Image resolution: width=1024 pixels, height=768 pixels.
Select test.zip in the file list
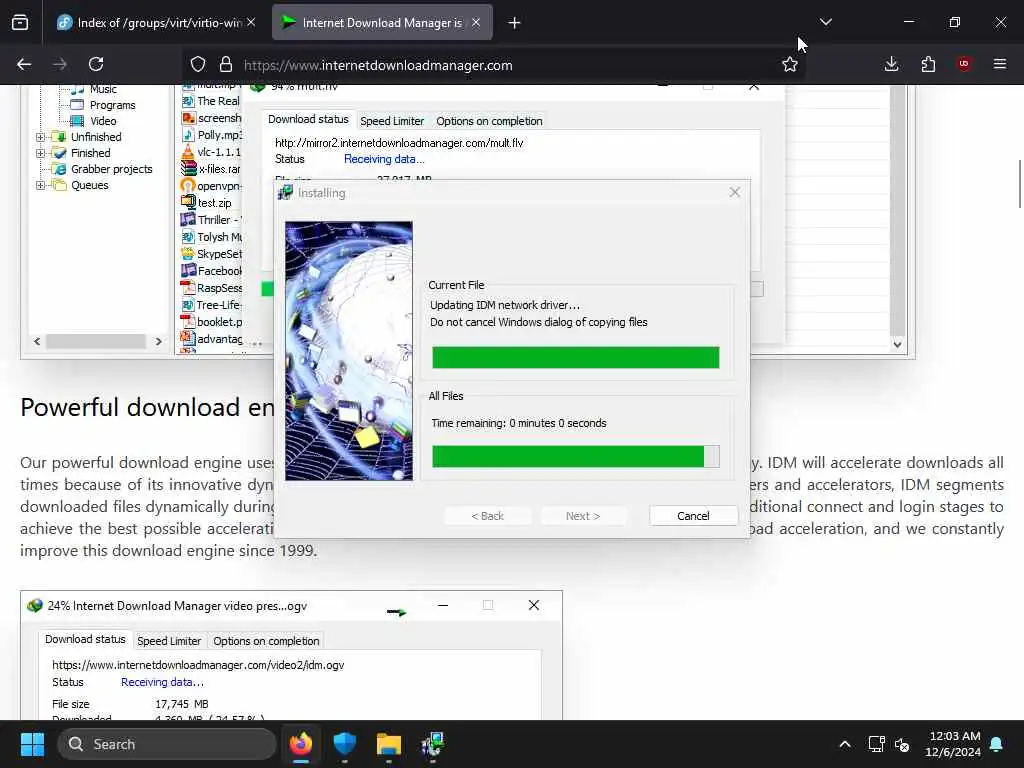(214, 203)
